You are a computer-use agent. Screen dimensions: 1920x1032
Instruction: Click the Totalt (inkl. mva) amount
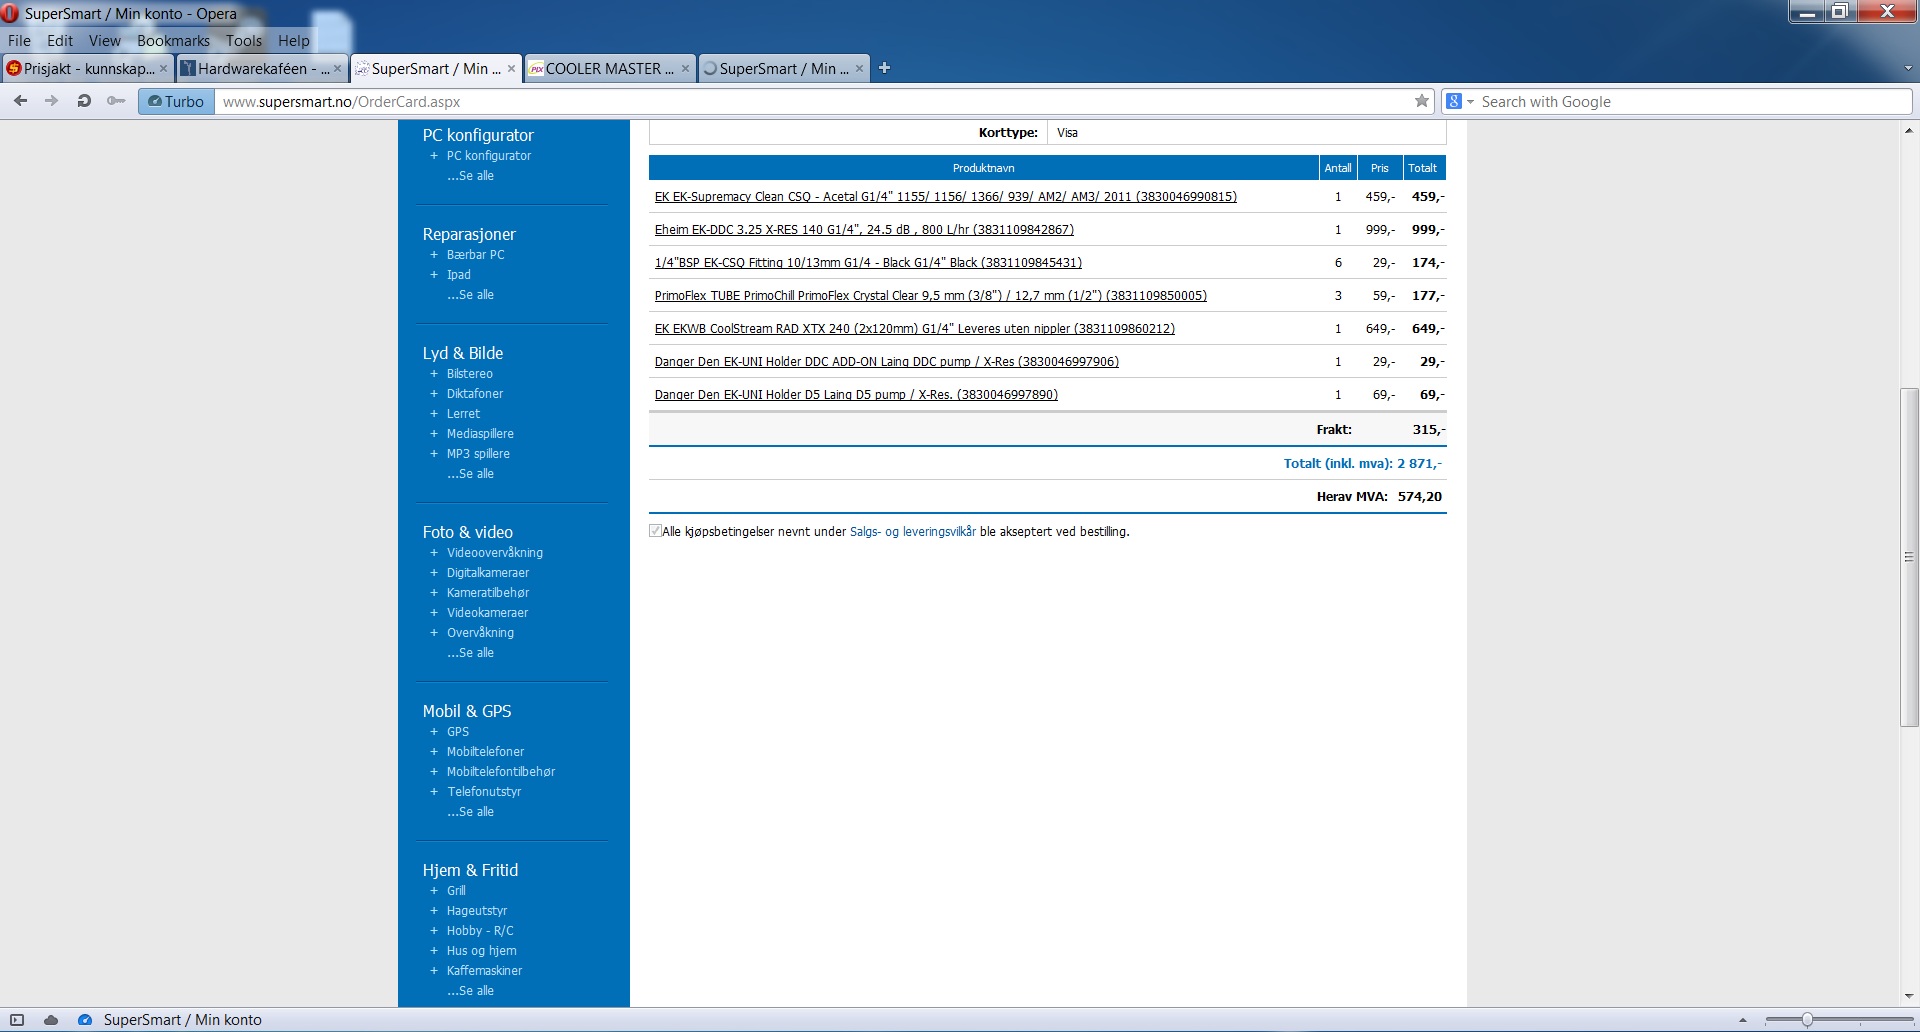click(1420, 464)
